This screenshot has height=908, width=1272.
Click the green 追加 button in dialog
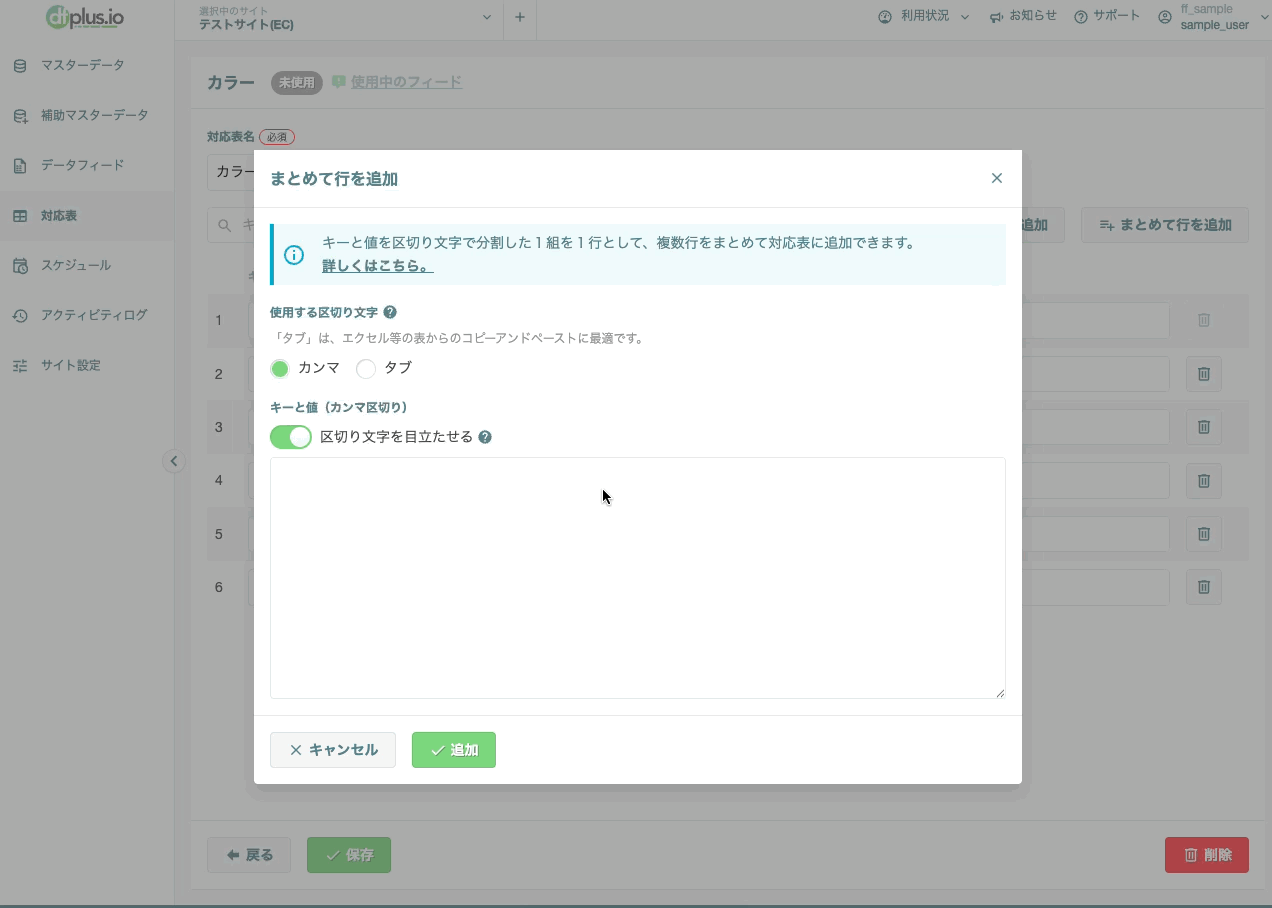pyautogui.click(x=454, y=750)
